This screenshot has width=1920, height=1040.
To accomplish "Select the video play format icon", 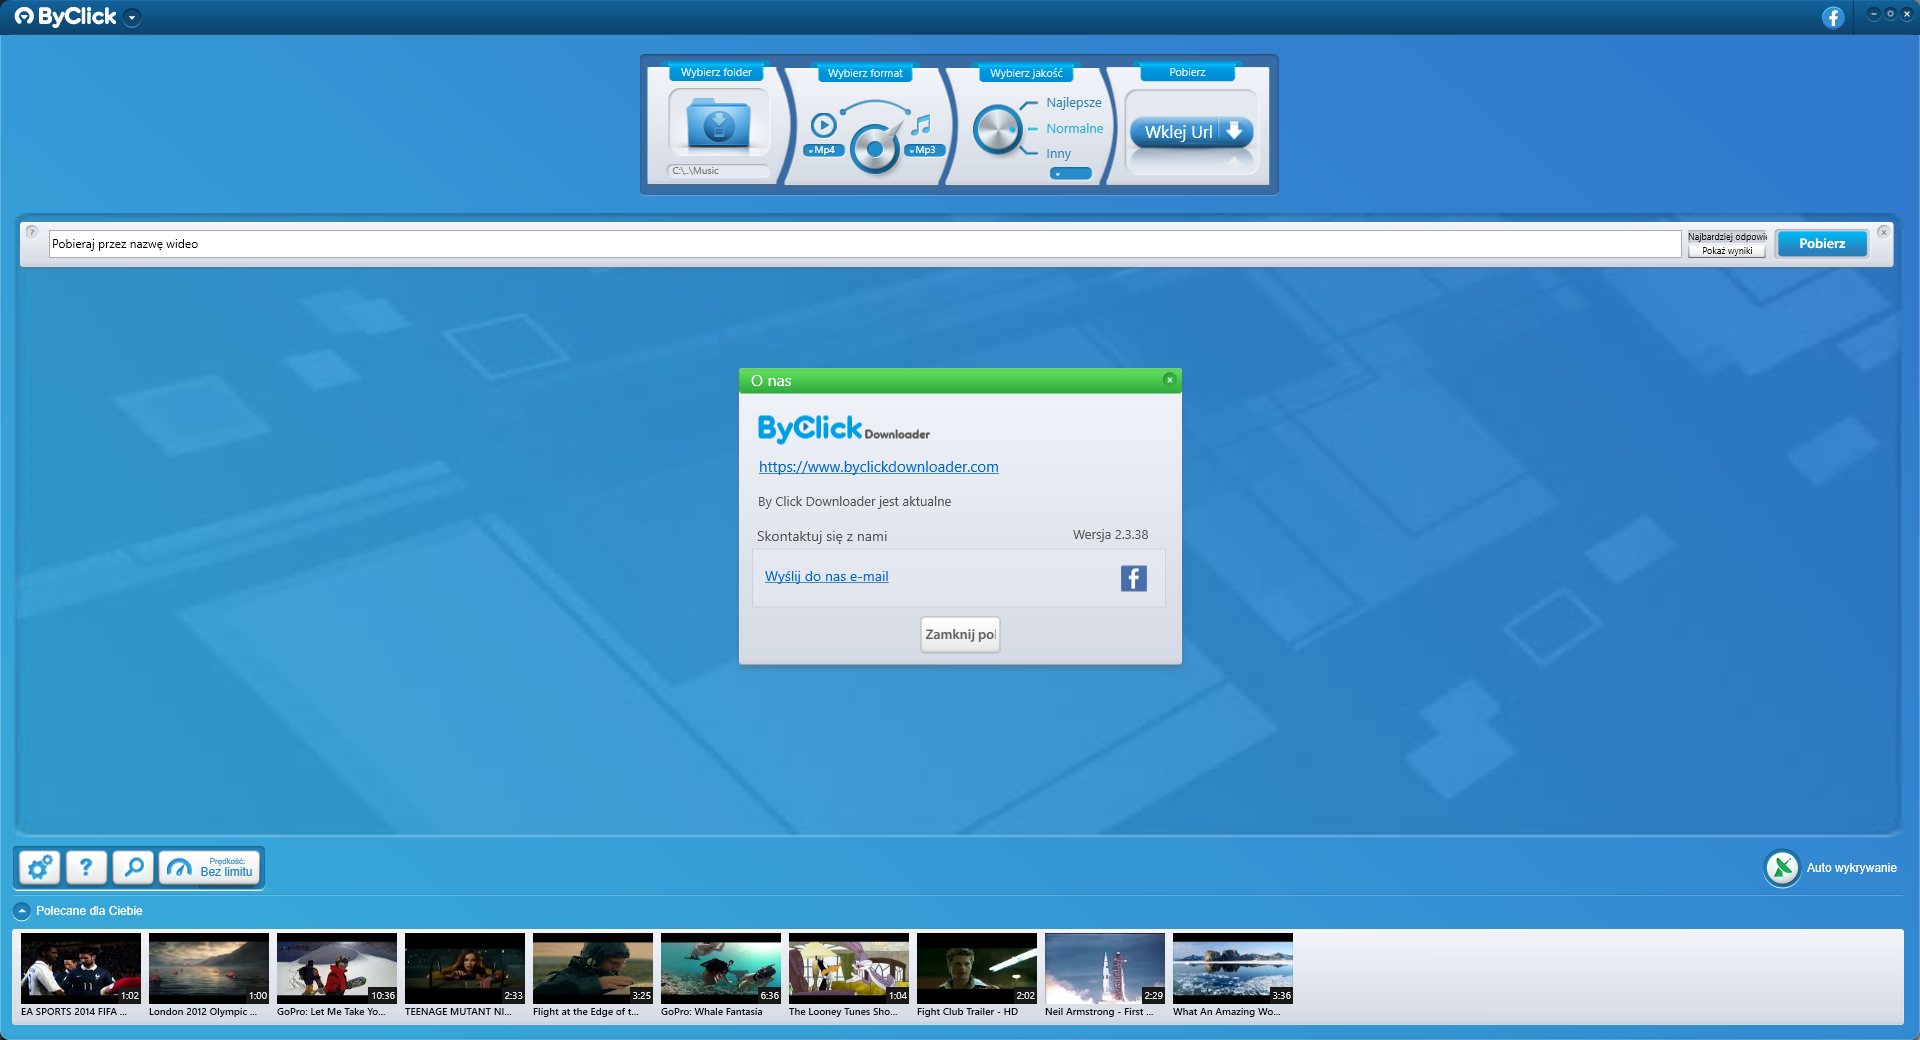I will [823, 125].
